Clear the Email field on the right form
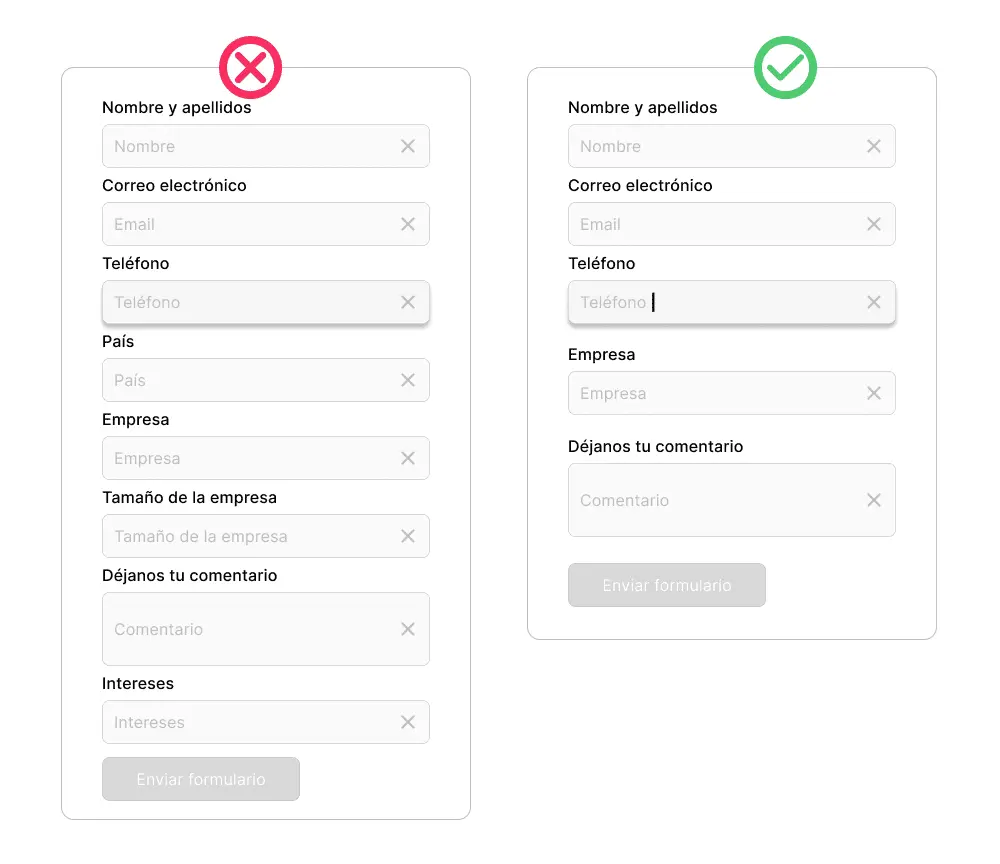The height and width of the screenshot is (864, 1000). tap(873, 224)
